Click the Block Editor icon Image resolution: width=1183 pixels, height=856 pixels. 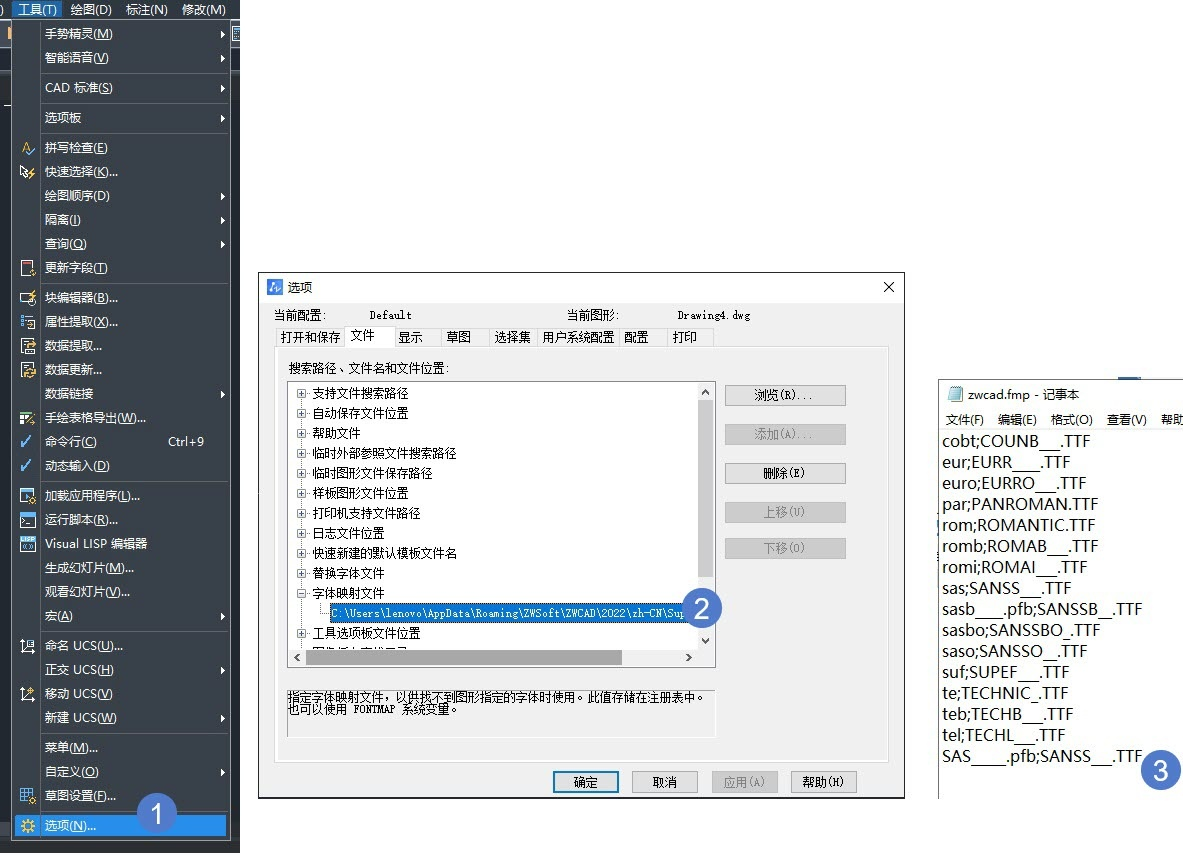click(x=27, y=298)
